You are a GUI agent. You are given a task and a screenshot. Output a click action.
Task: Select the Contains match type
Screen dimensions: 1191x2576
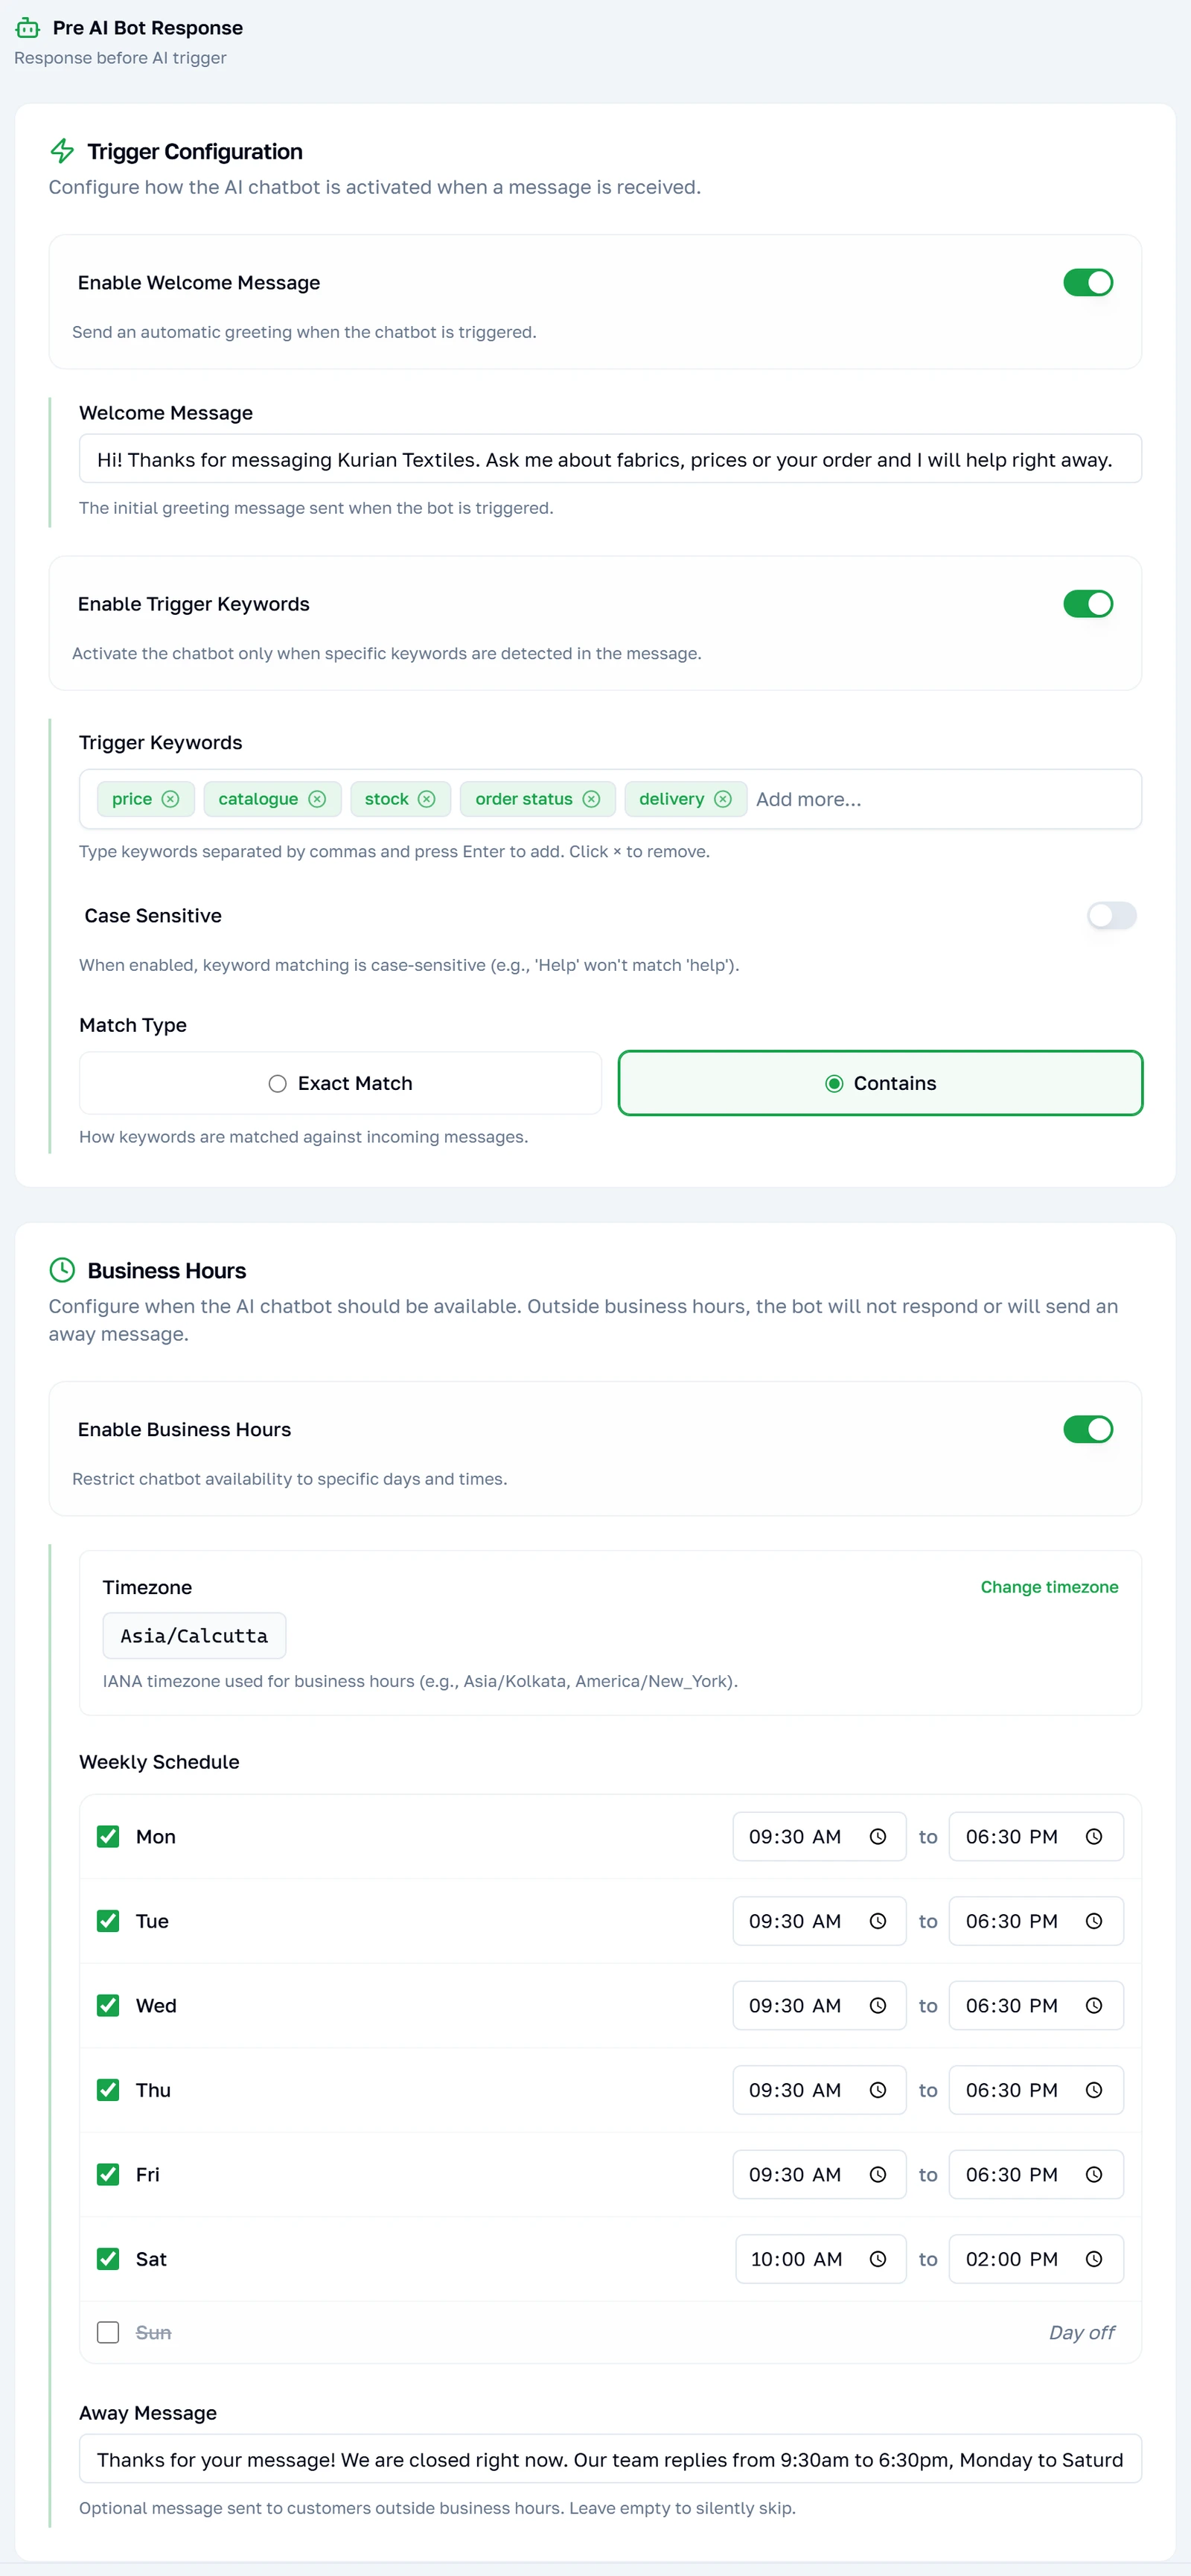(880, 1083)
